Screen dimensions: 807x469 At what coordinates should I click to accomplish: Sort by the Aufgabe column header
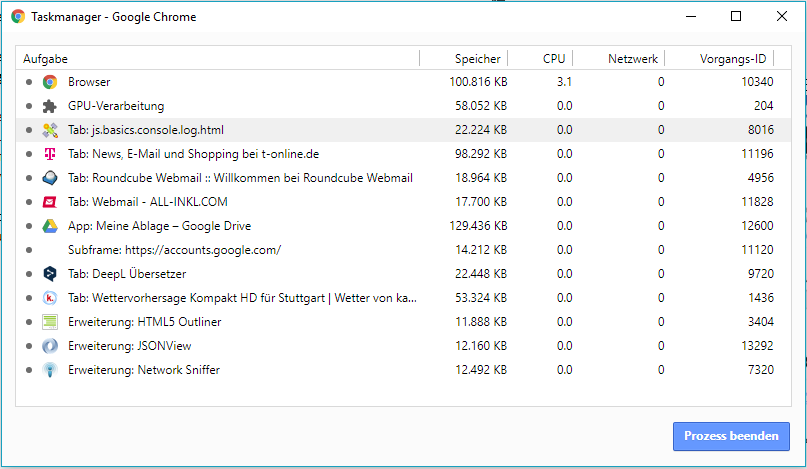click(x=218, y=58)
